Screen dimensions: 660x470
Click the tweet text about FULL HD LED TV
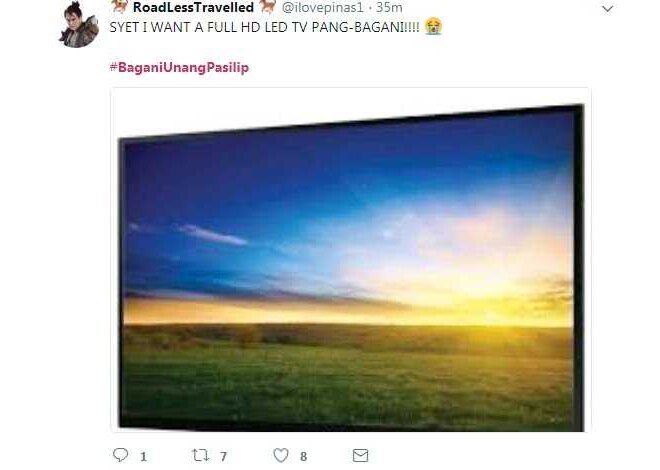[264, 27]
